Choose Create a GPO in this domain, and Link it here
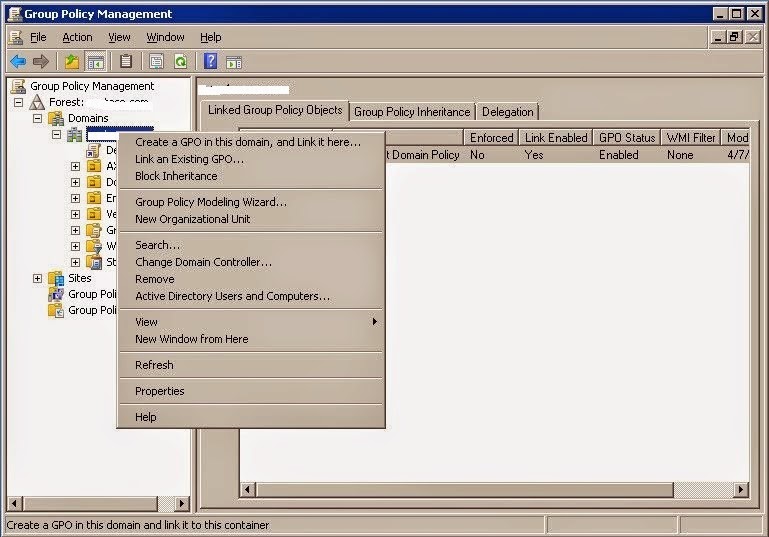 coord(251,142)
